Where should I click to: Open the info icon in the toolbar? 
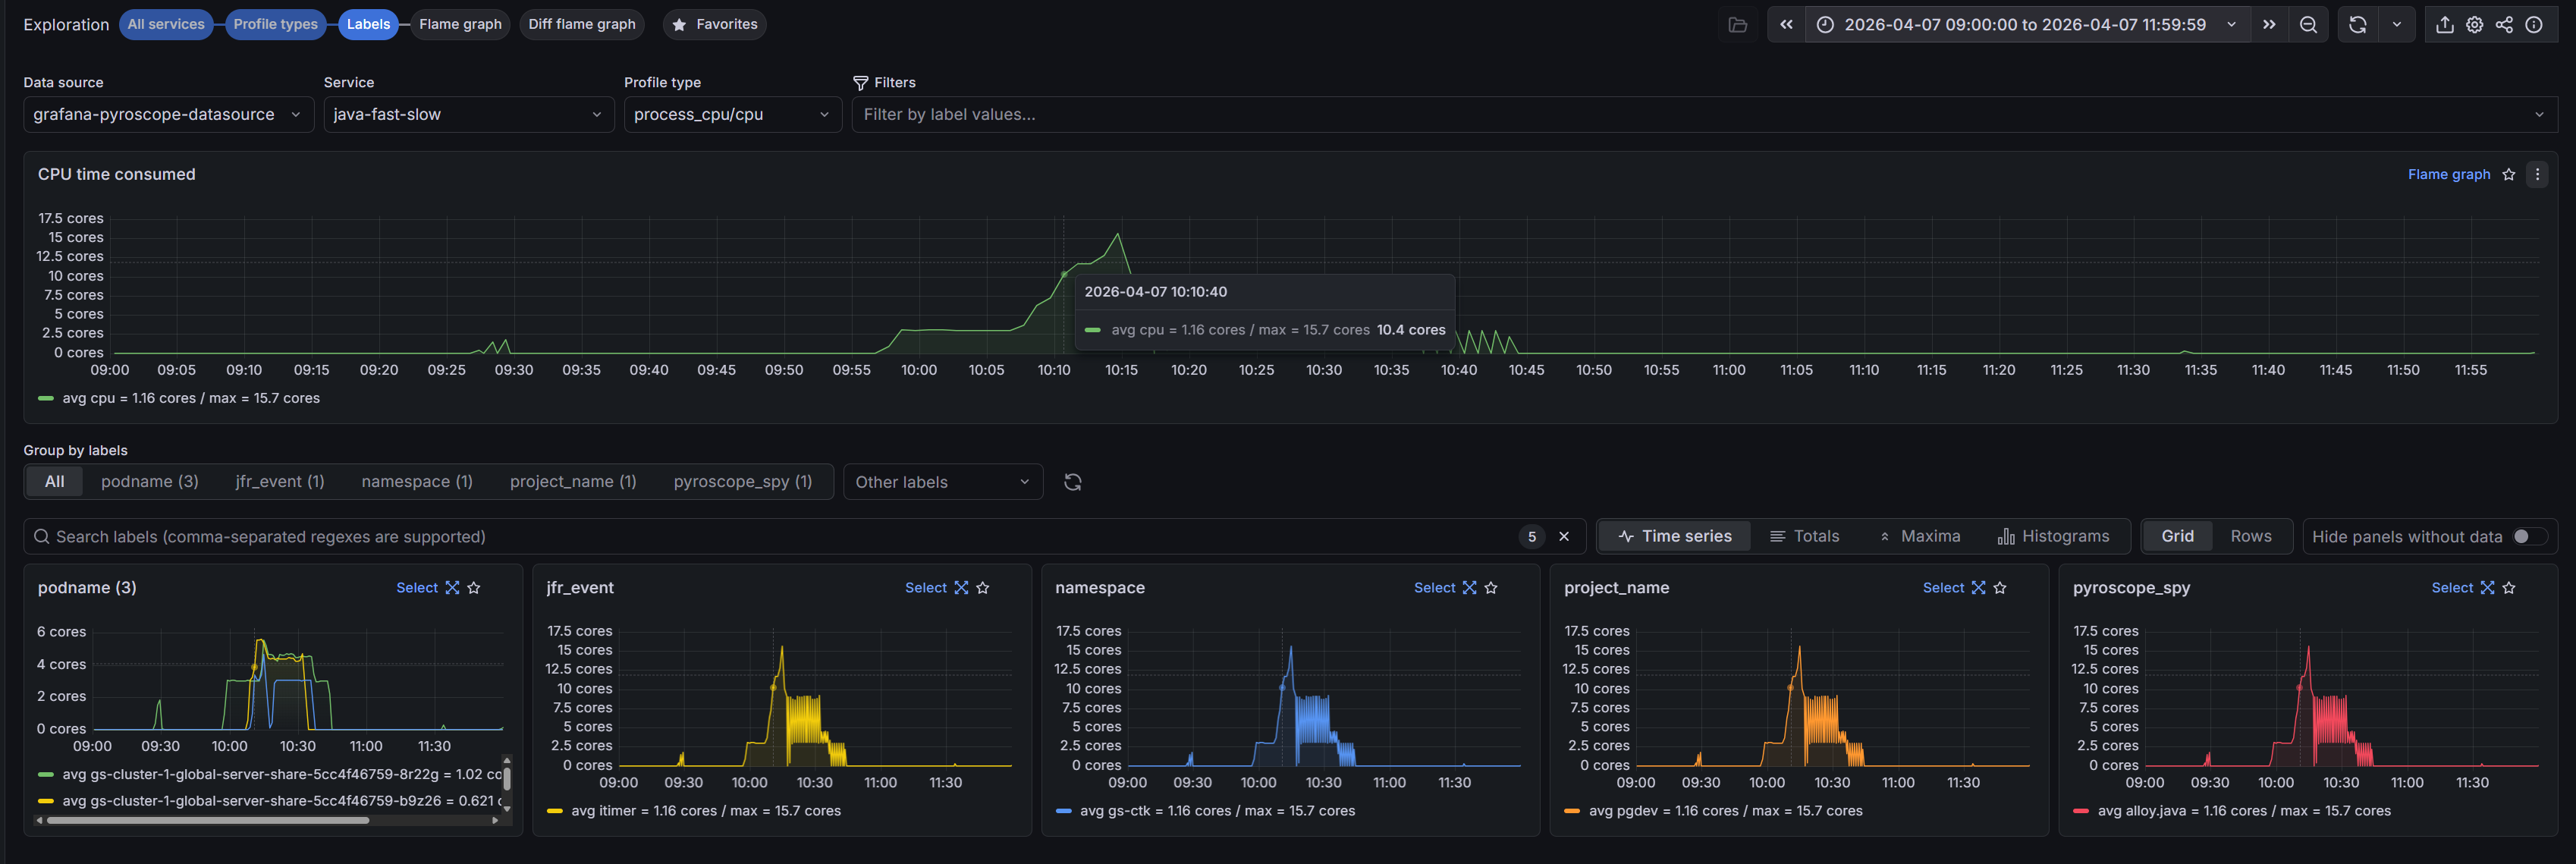2533,25
